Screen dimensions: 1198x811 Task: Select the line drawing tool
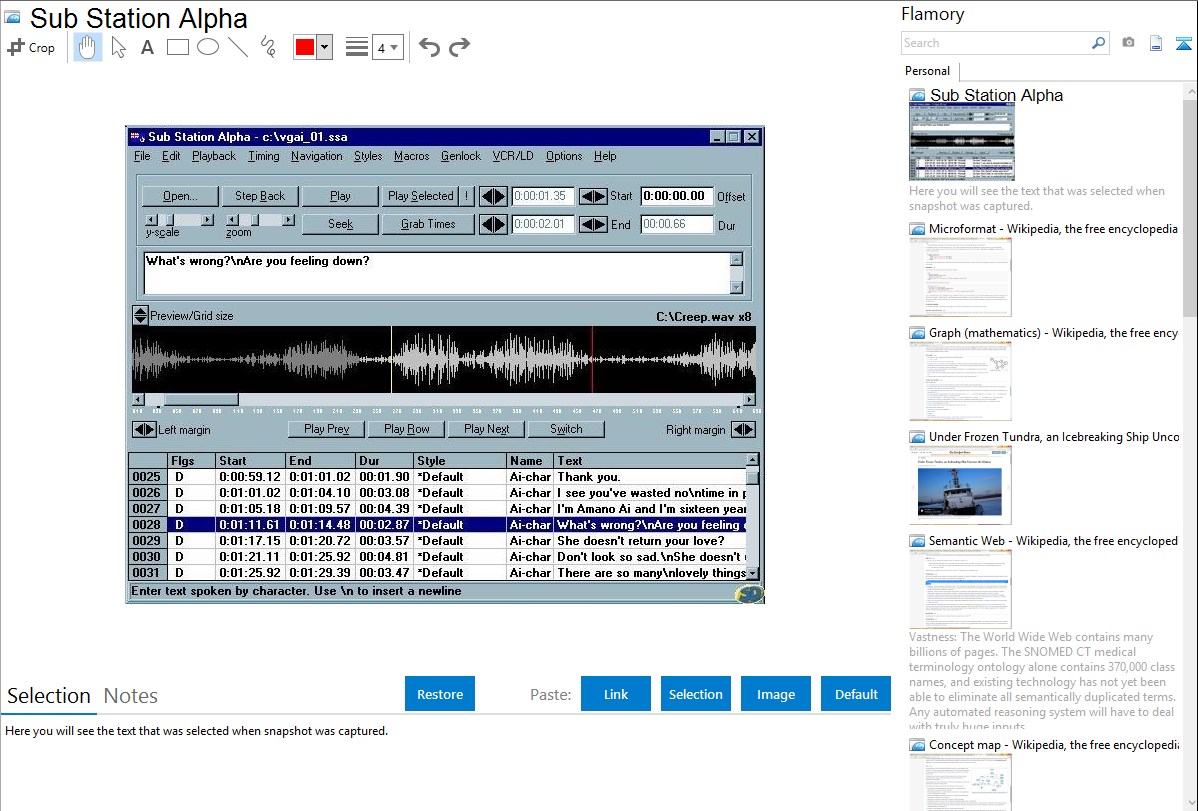click(238, 47)
